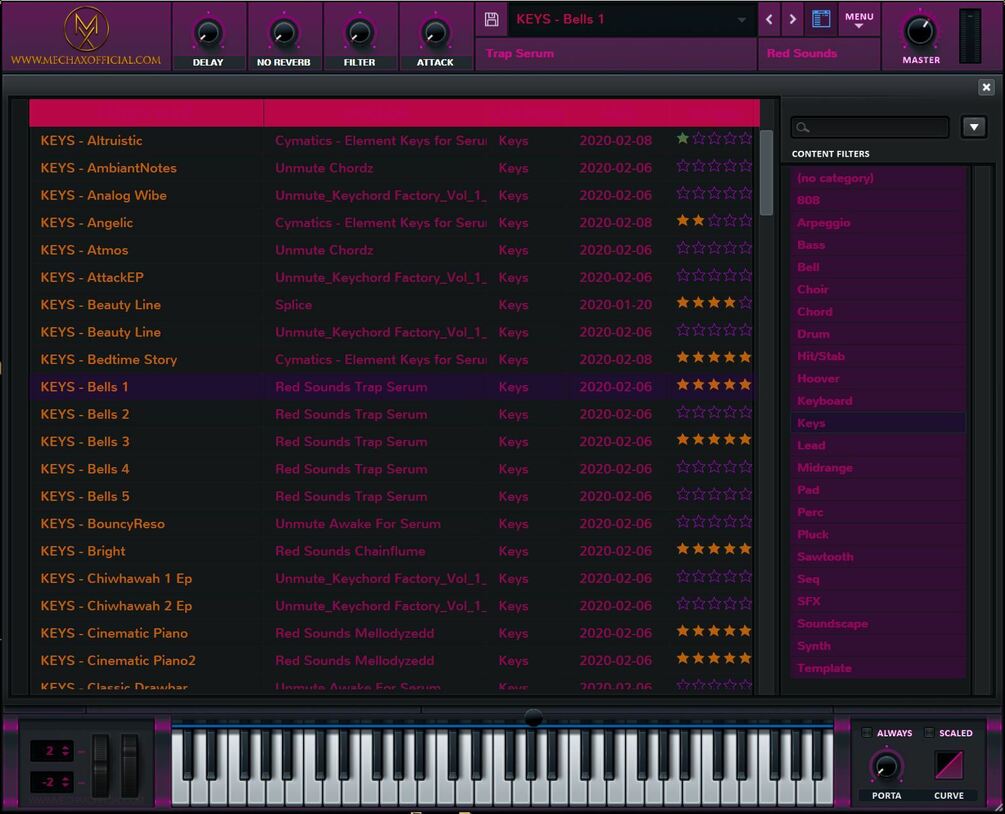Click the Red Sounds author field
Screen dimensions: 1005x814
(x=818, y=53)
